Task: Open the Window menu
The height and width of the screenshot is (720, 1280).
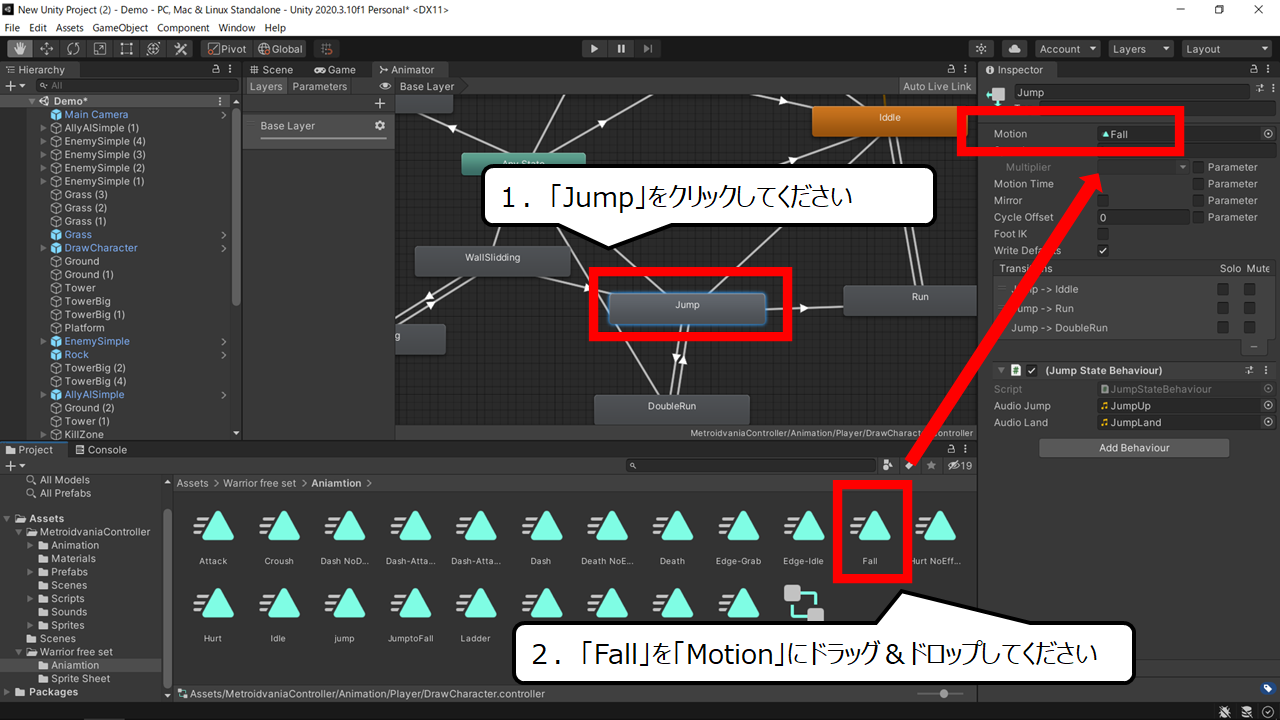Action: point(236,28)
